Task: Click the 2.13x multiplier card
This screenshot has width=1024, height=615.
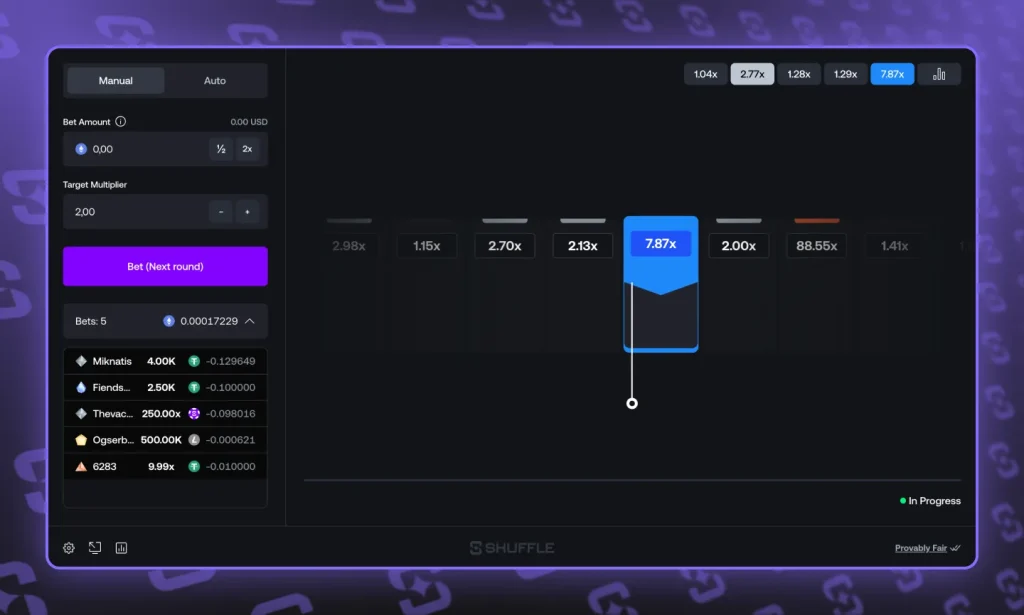Action: click(583, 246)
